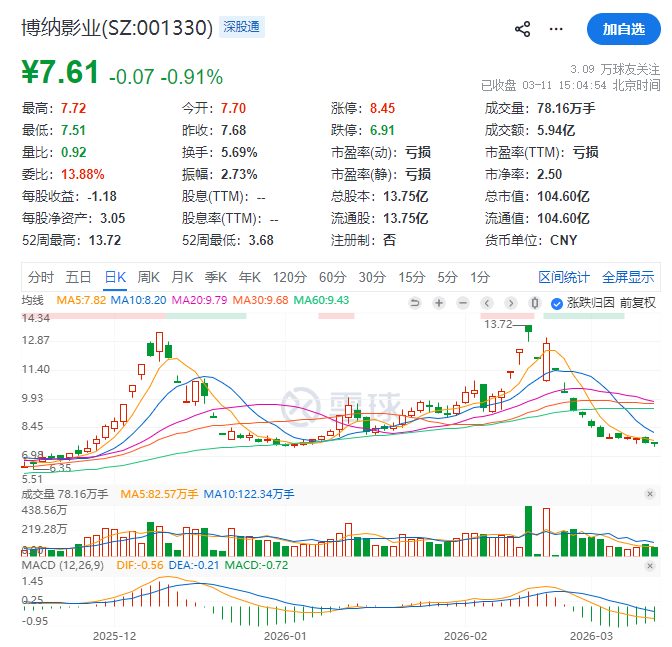Switch to the 60分 timeframe tab
The image size is (672, 647).
click(332, 277)
